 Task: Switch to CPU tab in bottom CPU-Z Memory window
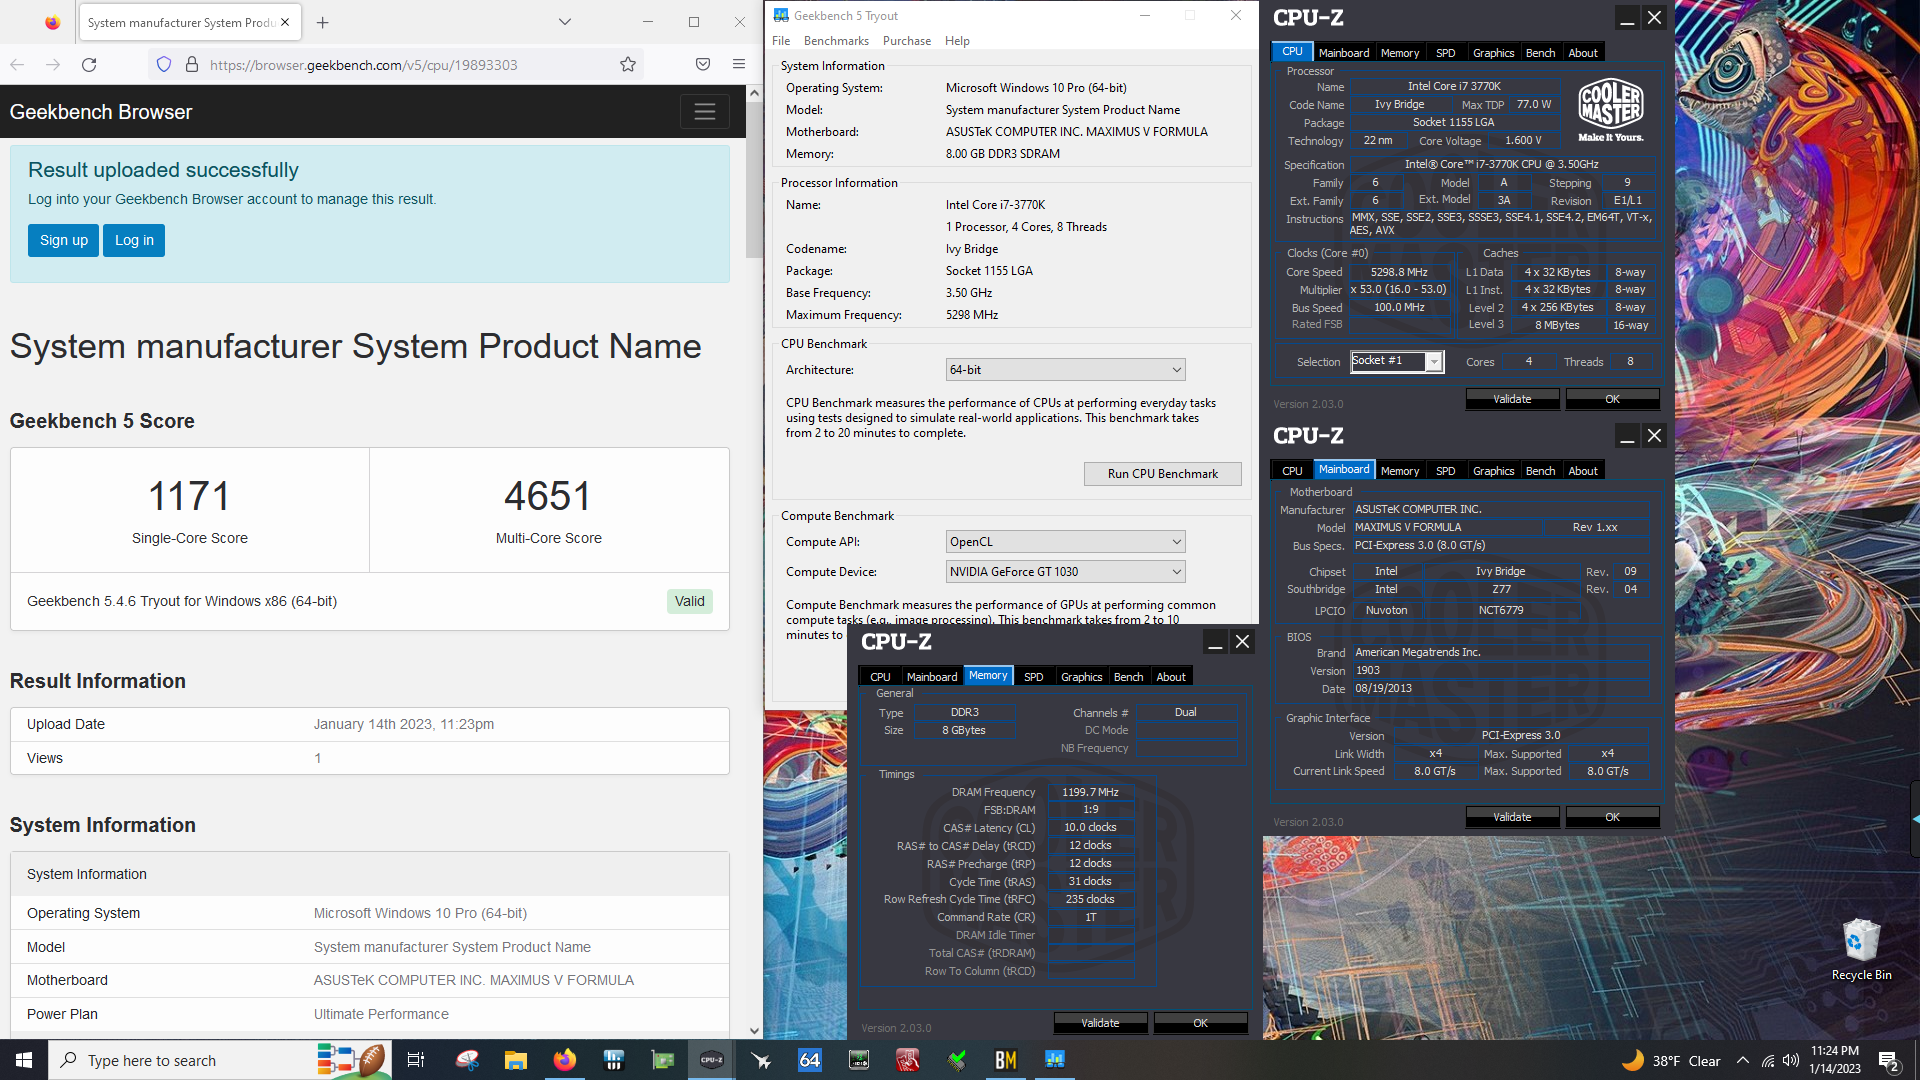tap(880, 677)
